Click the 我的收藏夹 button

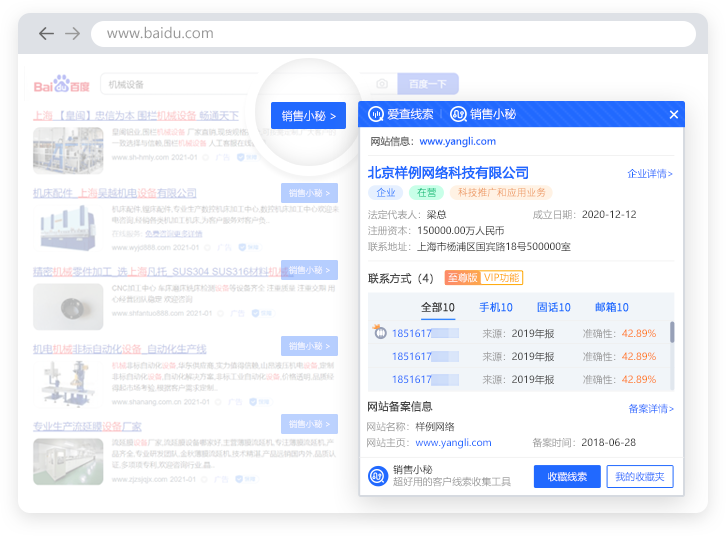tap(640, 476)
